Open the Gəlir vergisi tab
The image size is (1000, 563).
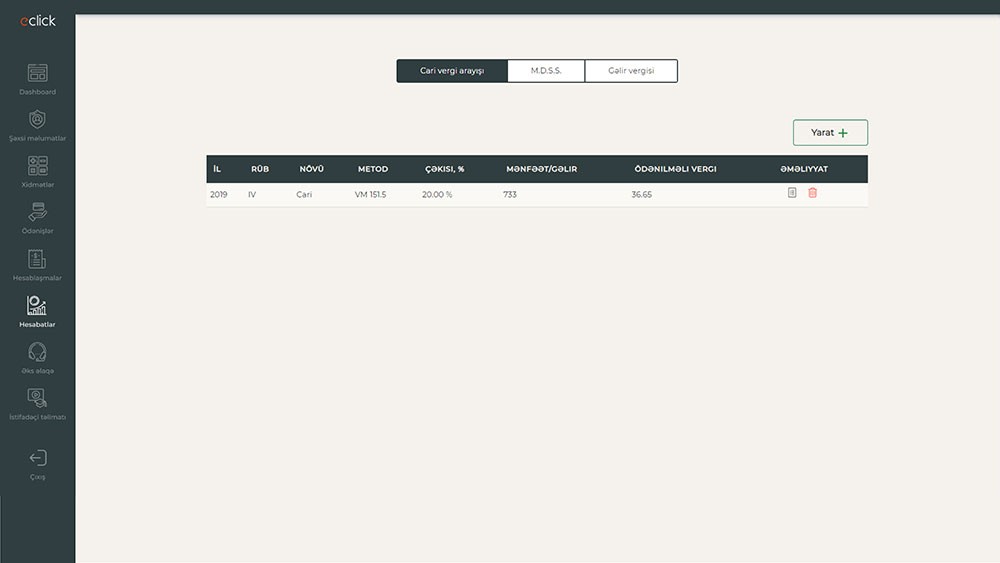point(631,71)
